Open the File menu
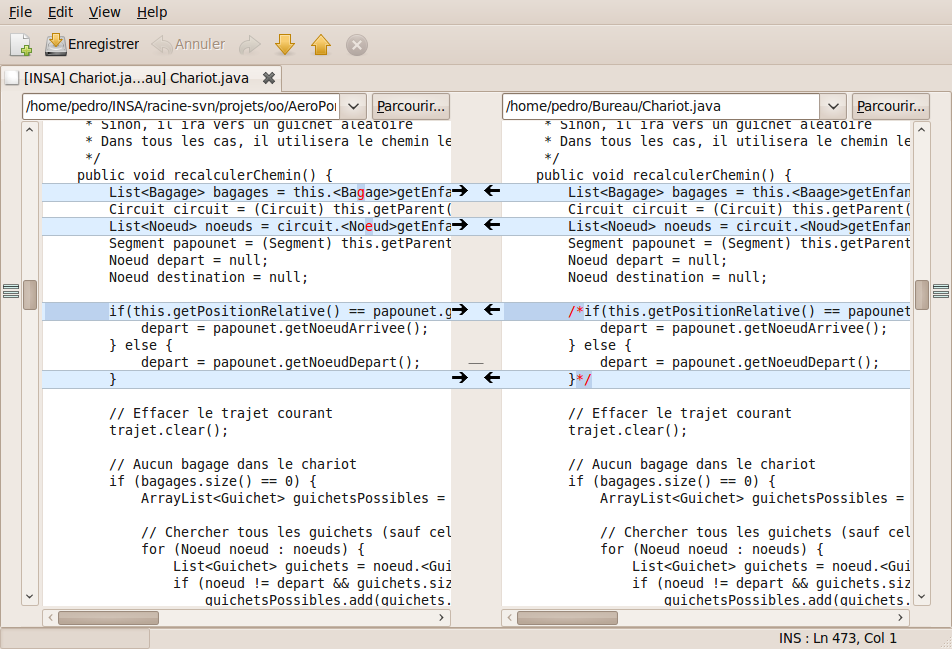952x649 pixels. [20, 12]
